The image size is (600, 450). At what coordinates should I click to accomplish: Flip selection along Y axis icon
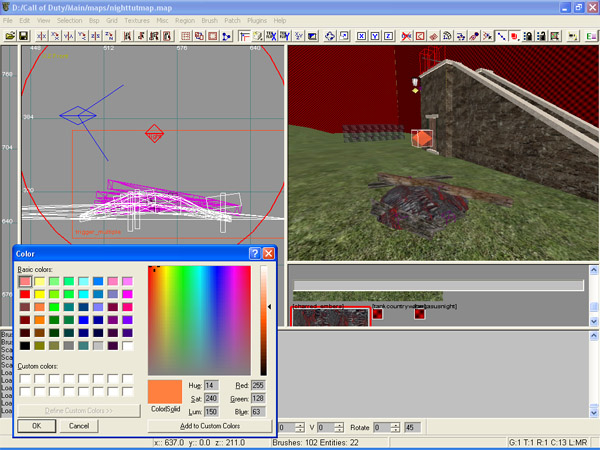click(68, 36)
